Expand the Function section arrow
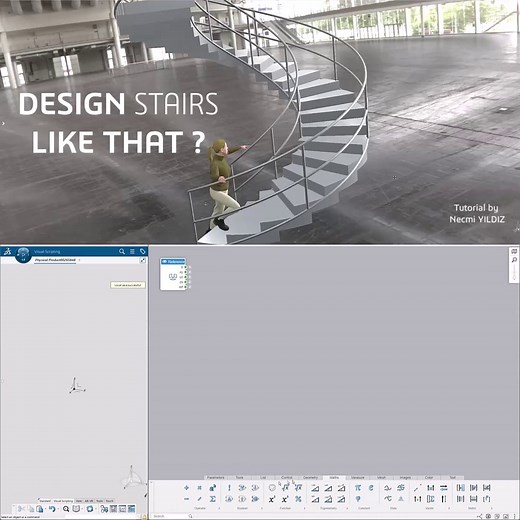This screenshot has height=520, width=520. pyautogui.click(x=304, y=508)
